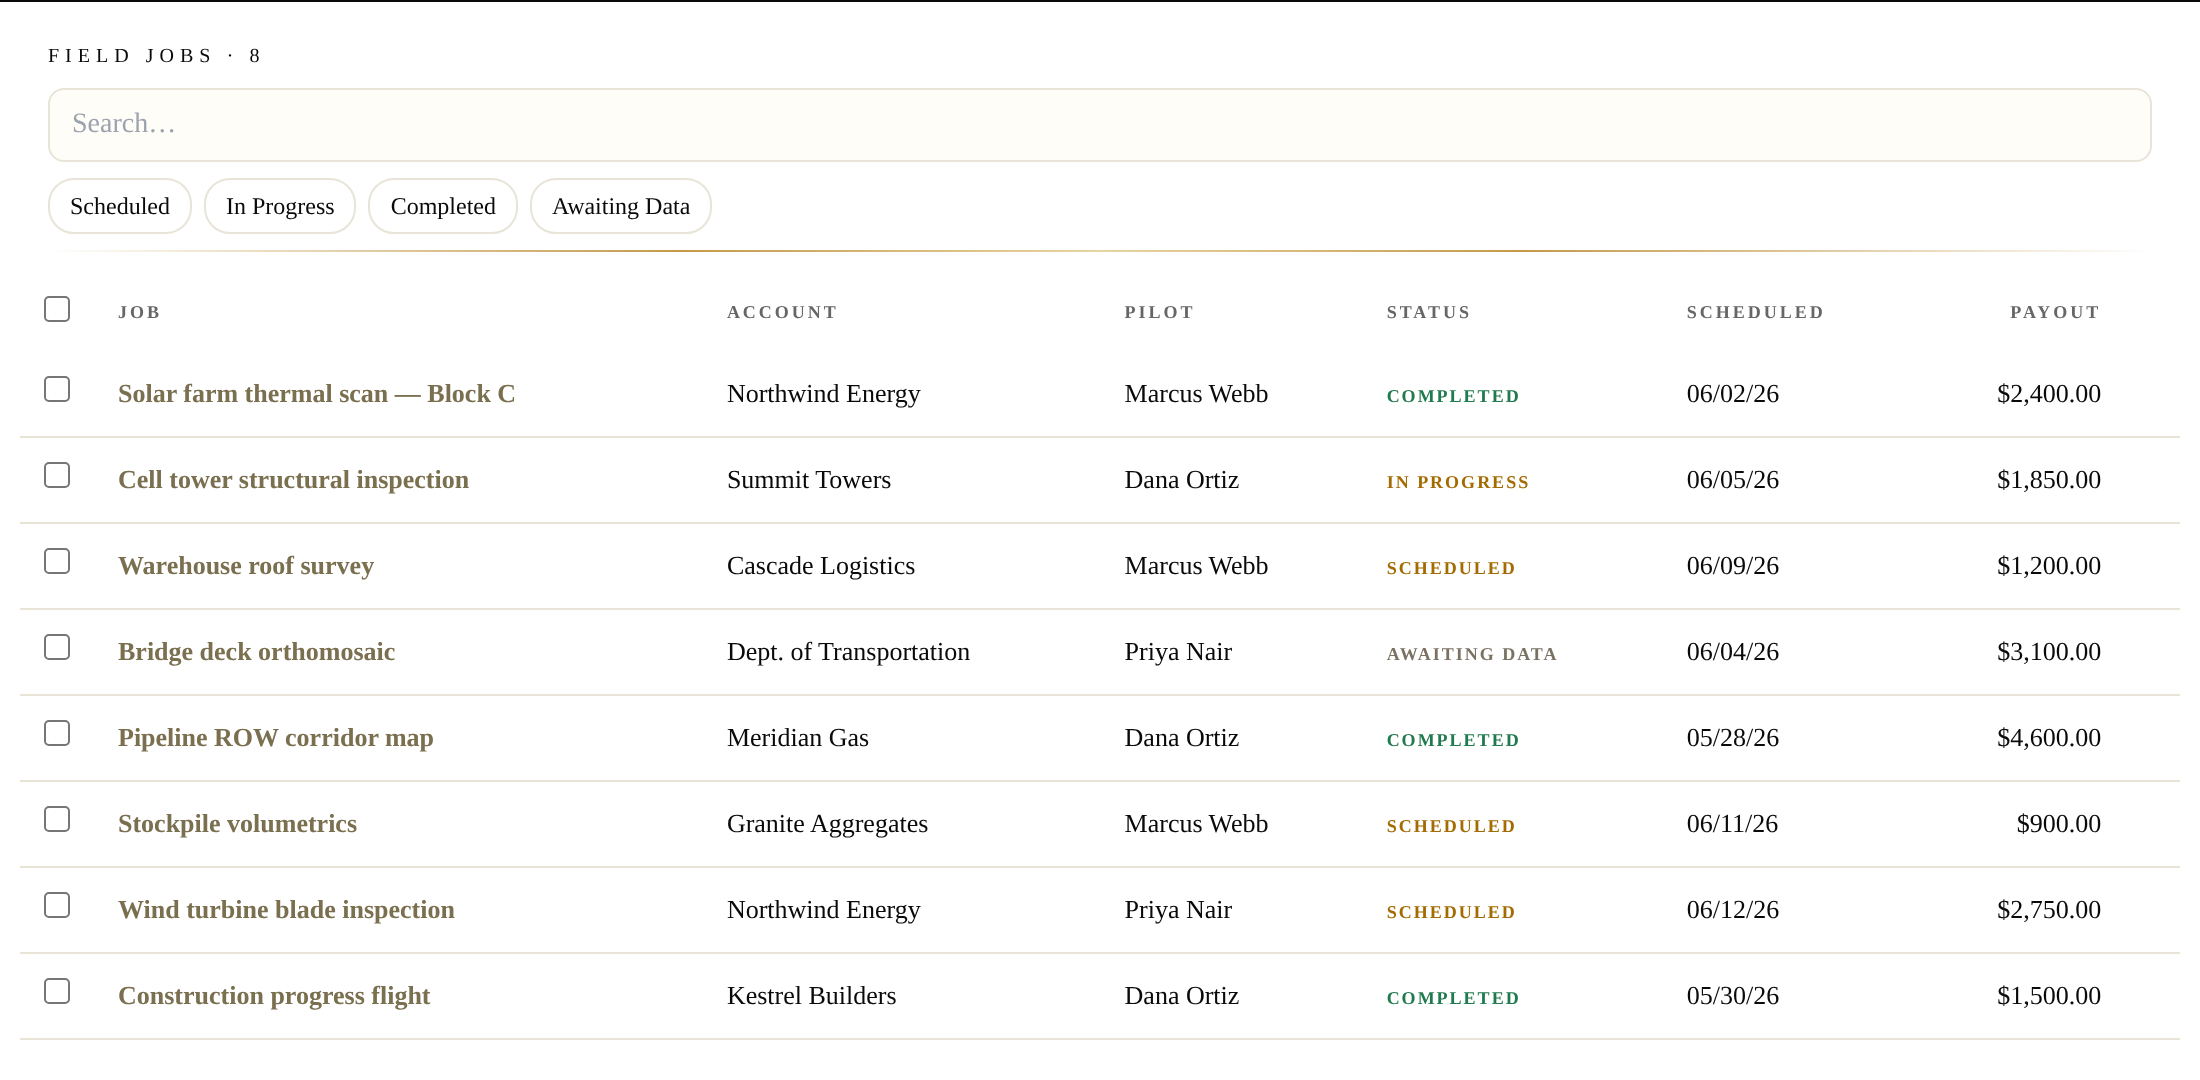Check the Solar farm thermal scan row checkbox
The width and height of the screenshot is (2200, 1080).
coord(57,389)
